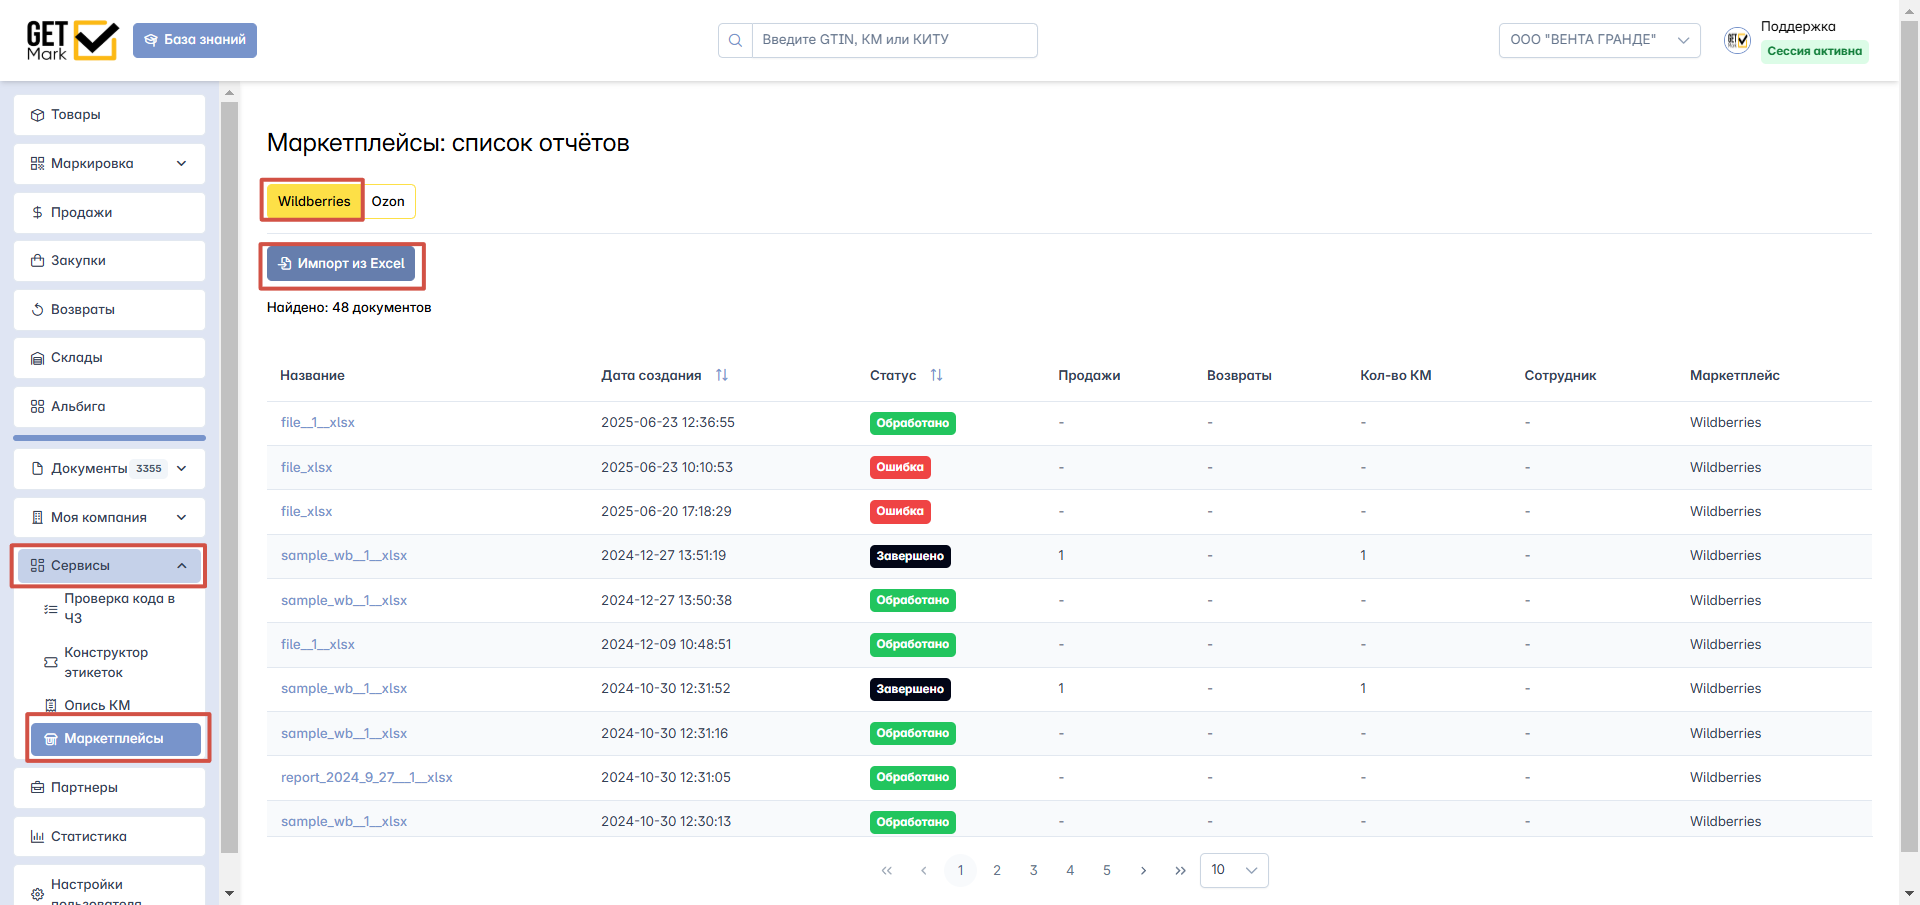Click the Продажи dollar icon

[x=38, y=213]
